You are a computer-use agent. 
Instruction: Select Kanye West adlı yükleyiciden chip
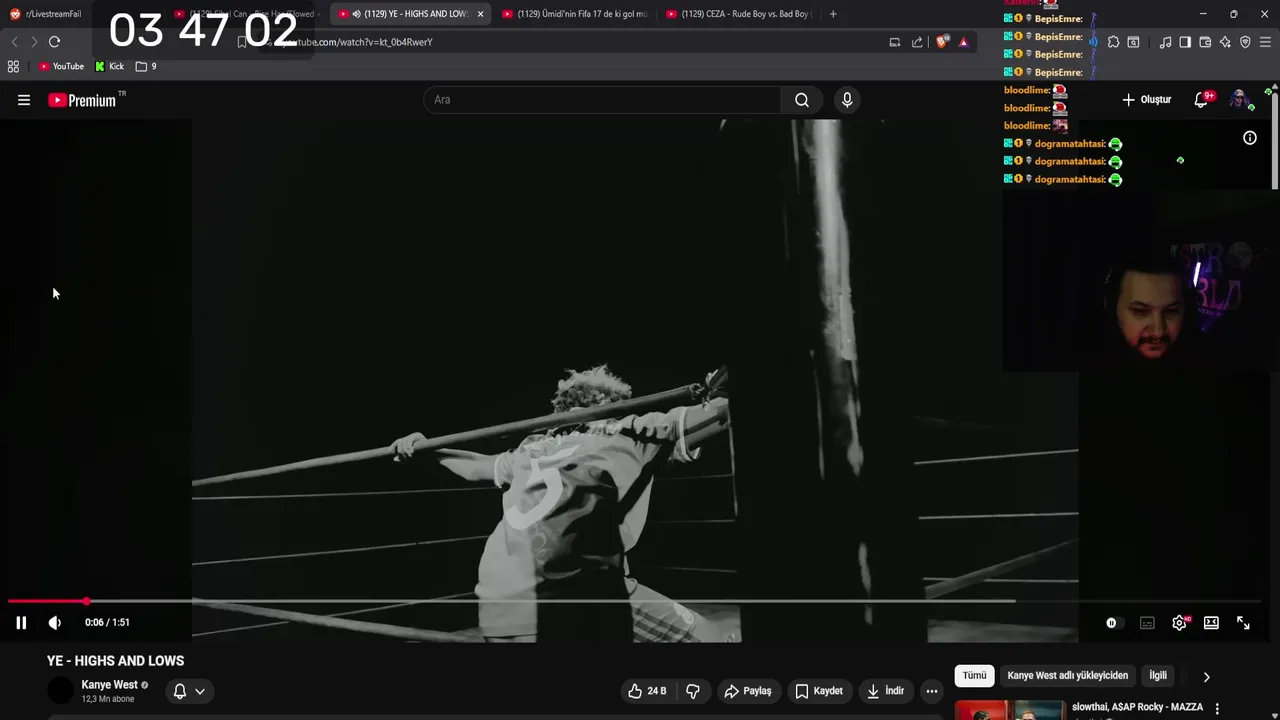click(1067, 676)
